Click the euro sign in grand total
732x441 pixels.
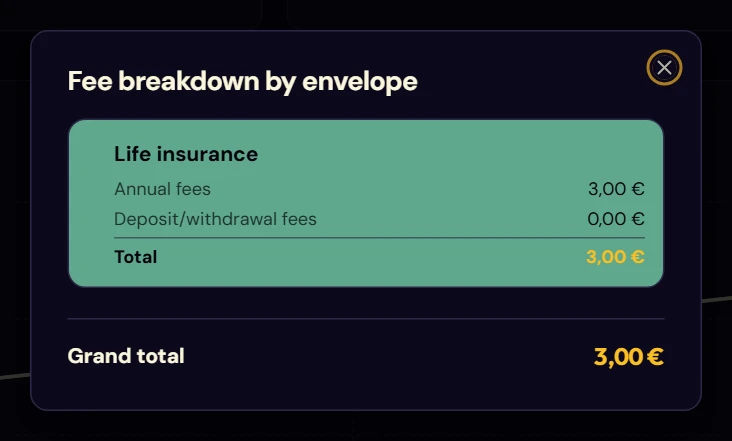655,357
